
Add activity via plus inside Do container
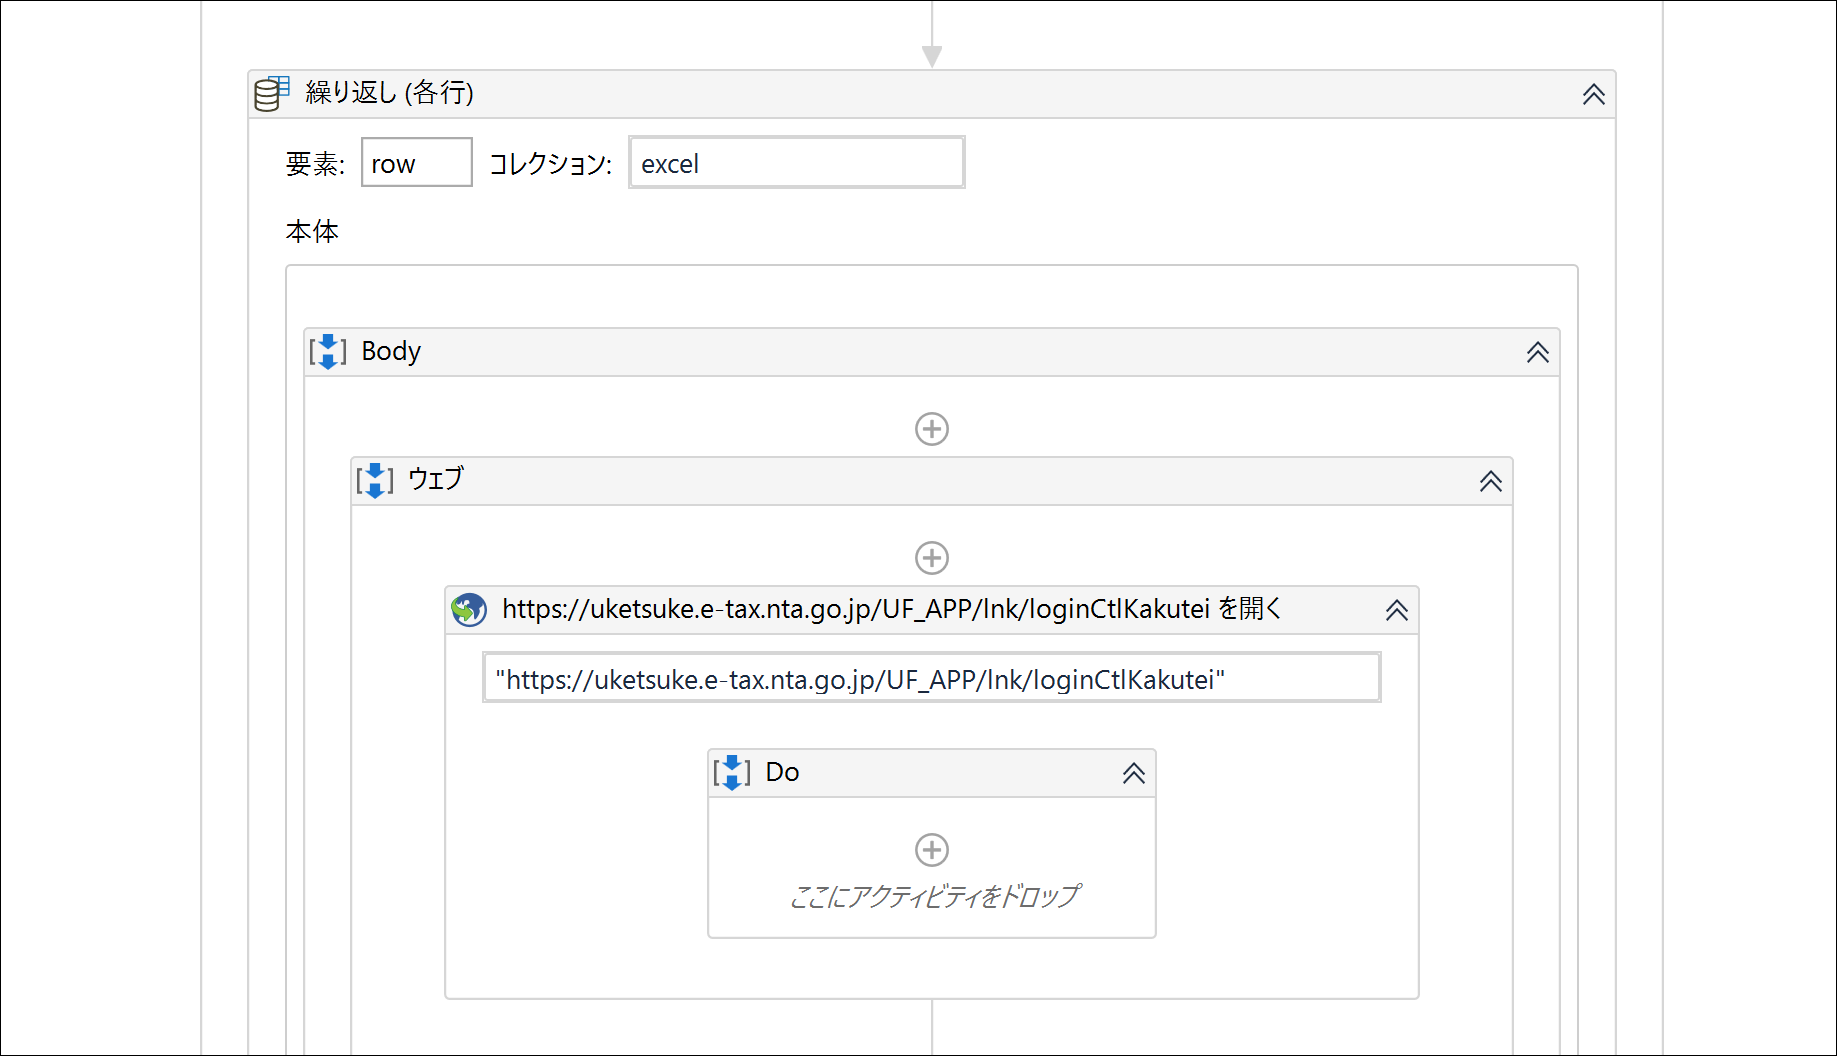click(932, 850)
